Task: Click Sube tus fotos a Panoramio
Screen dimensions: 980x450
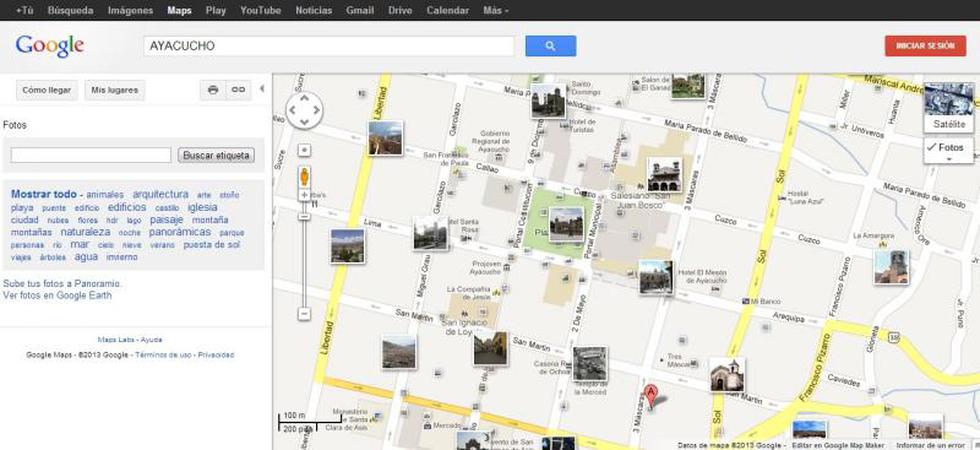Action: pos(62,283)
